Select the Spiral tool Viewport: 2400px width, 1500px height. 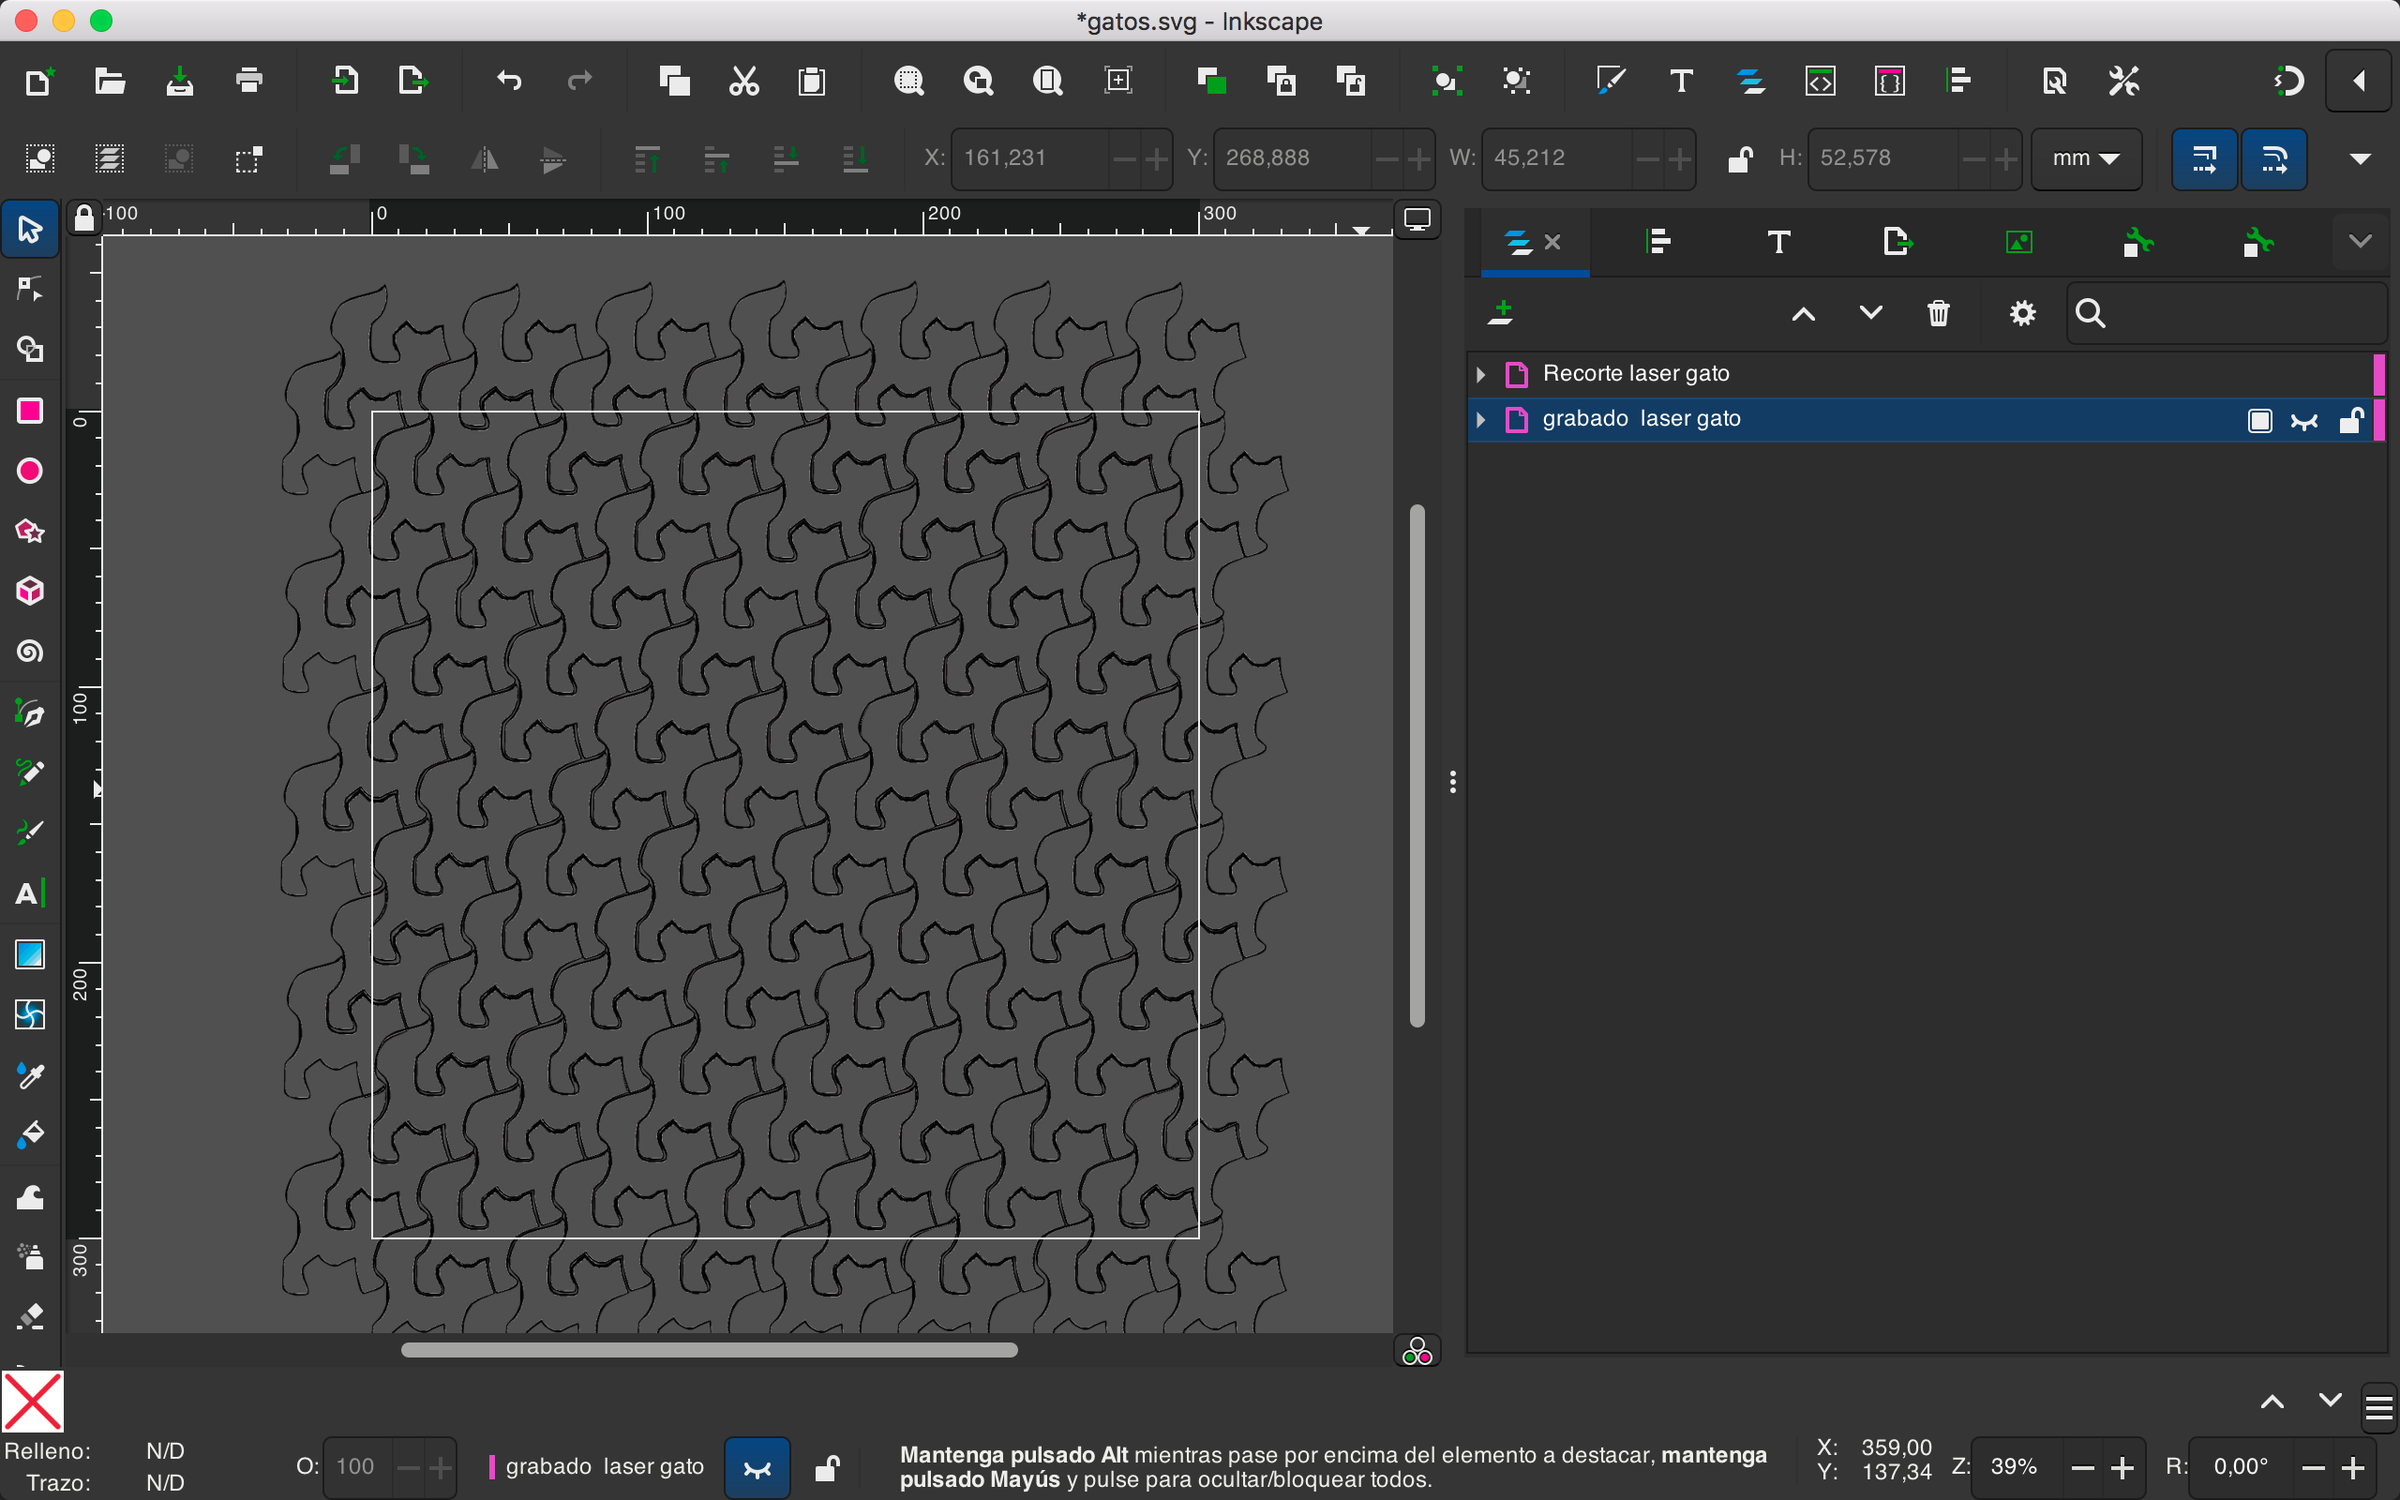point(30,652)
